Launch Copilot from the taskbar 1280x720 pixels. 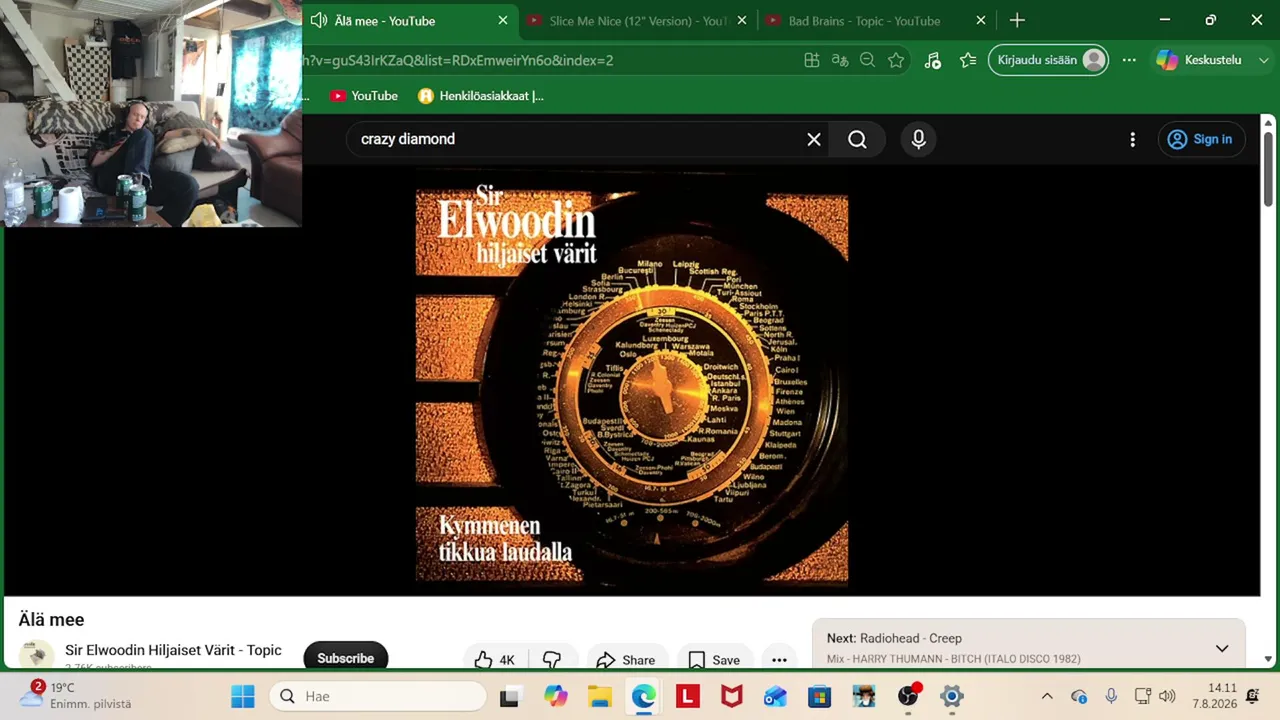(556, 696)
